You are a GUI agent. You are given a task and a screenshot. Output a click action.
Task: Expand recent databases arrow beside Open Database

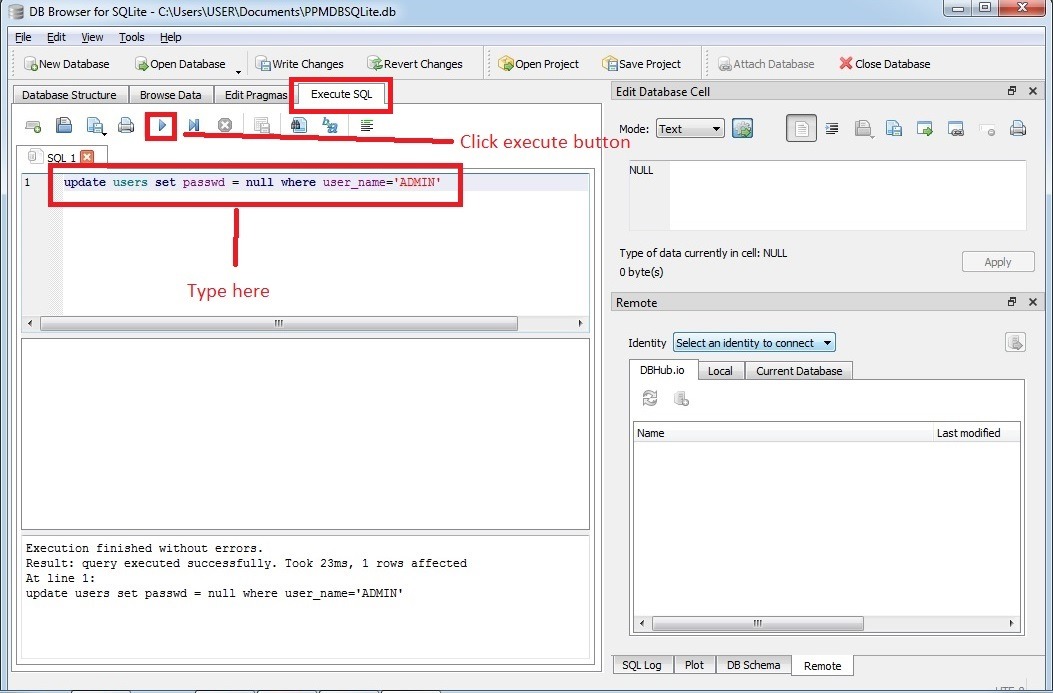[x=238, y=71]
